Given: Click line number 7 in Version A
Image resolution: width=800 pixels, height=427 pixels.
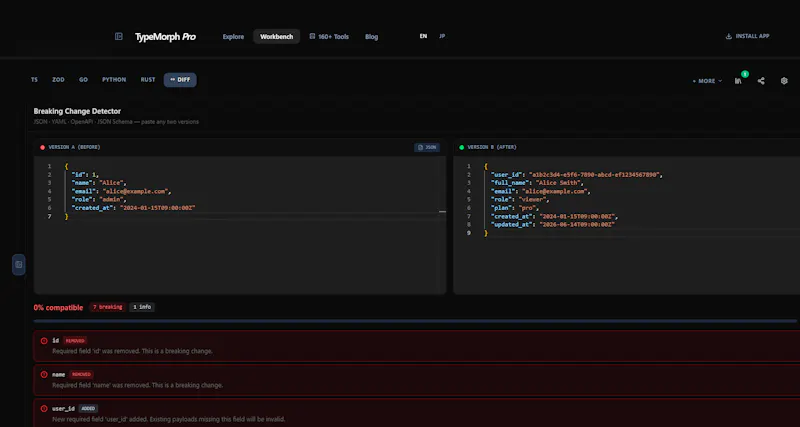Looking at the screenshot, I should (x=49, y=216).
